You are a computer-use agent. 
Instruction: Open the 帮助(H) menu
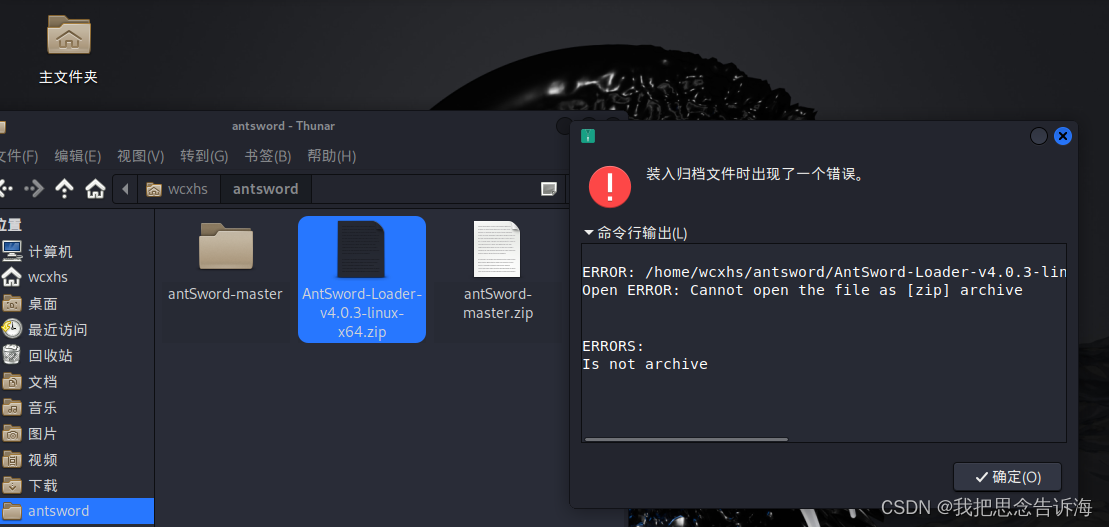tap(332, 156)
